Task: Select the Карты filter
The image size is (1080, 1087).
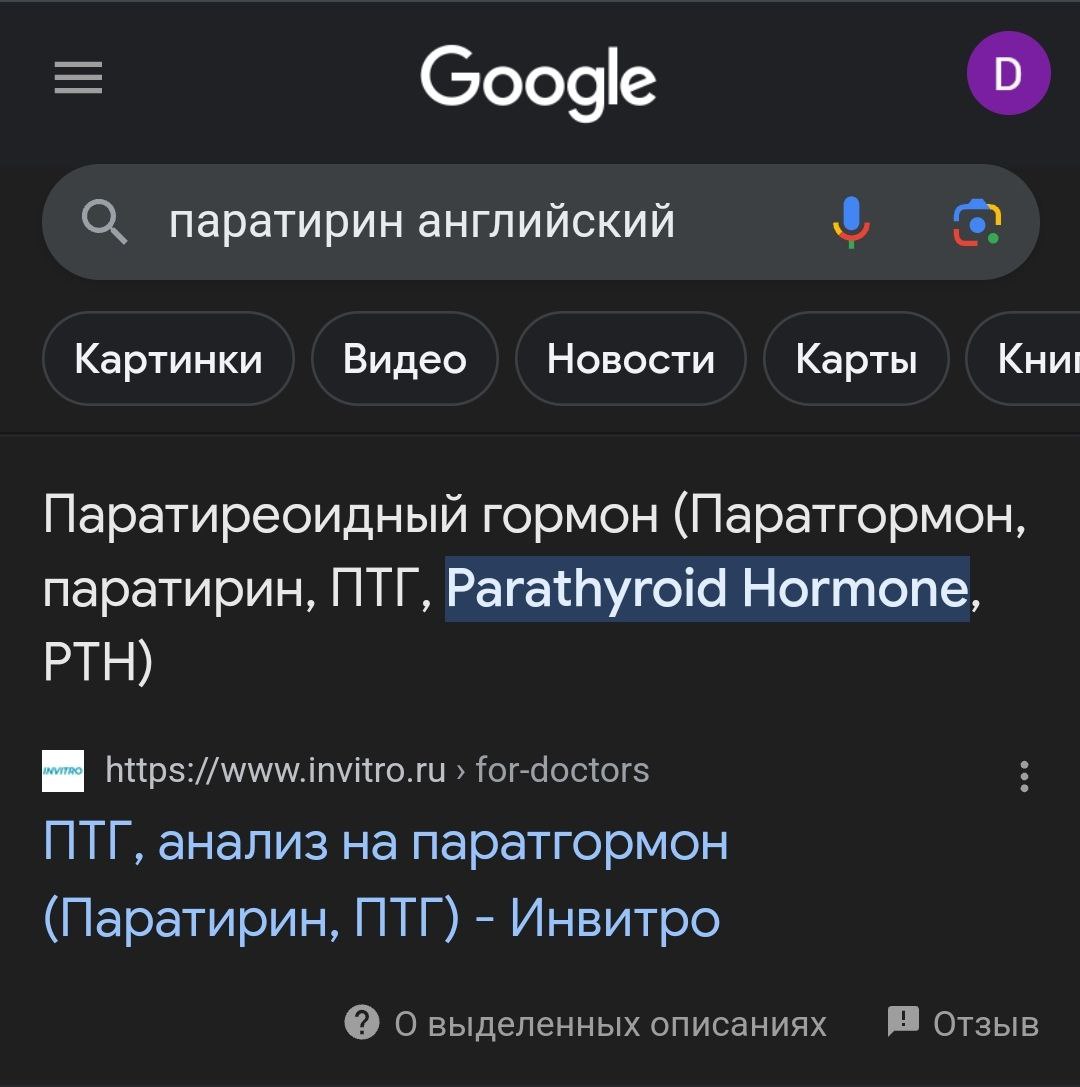Action: coord(856,358)
